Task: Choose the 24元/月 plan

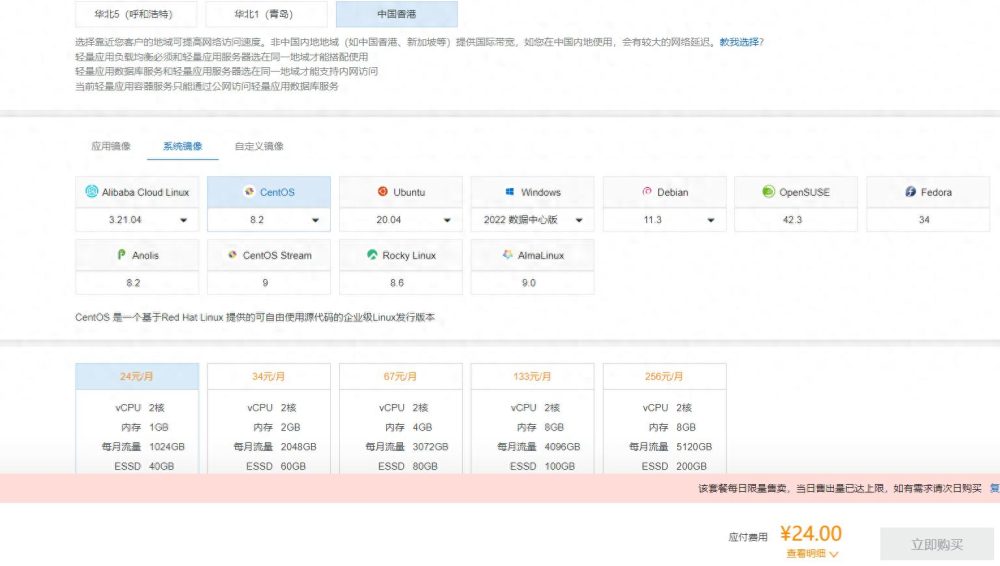Action: click(137, 376)
